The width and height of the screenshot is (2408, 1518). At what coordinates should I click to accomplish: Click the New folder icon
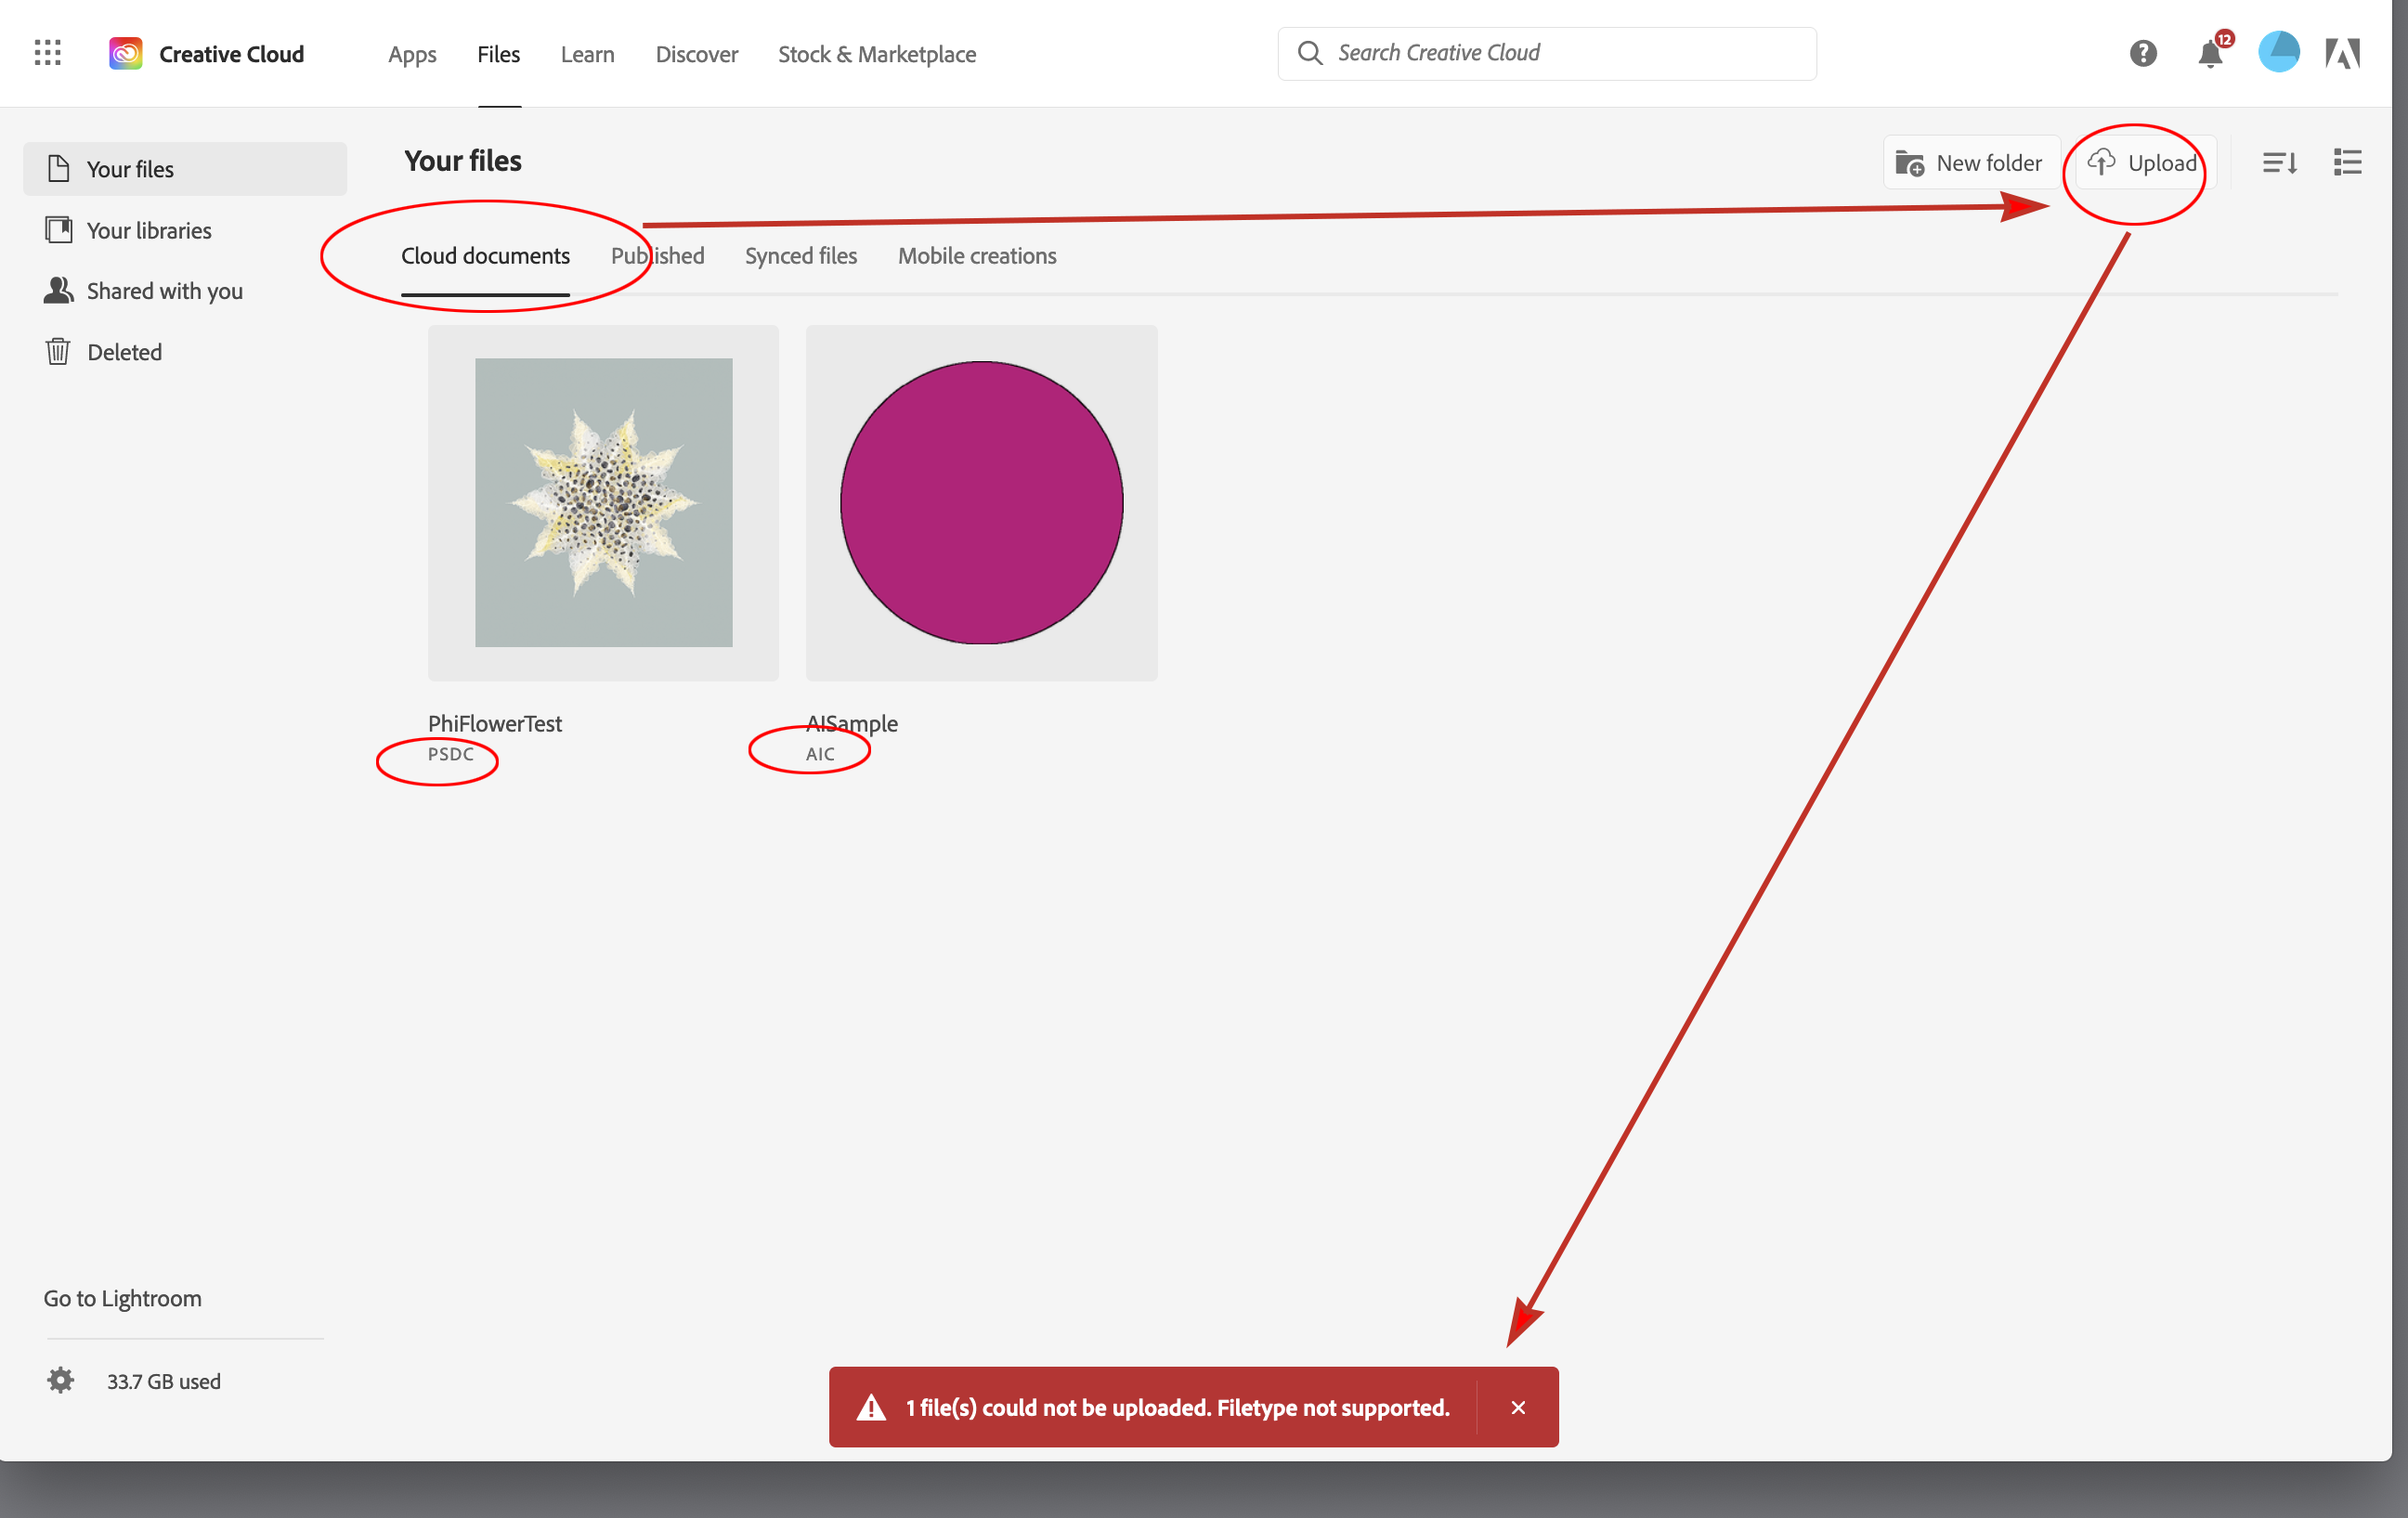click(1907, 162)
